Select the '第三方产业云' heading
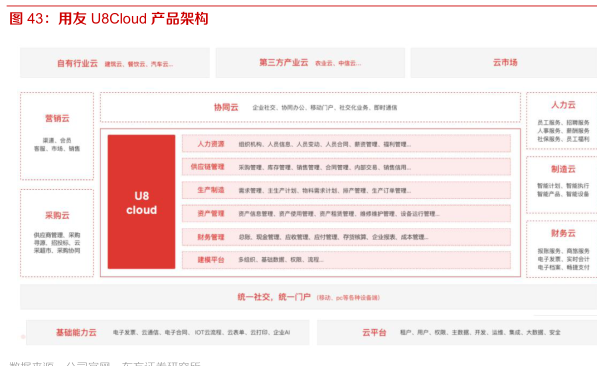This screenshot has height=366, width=597. 284,62
